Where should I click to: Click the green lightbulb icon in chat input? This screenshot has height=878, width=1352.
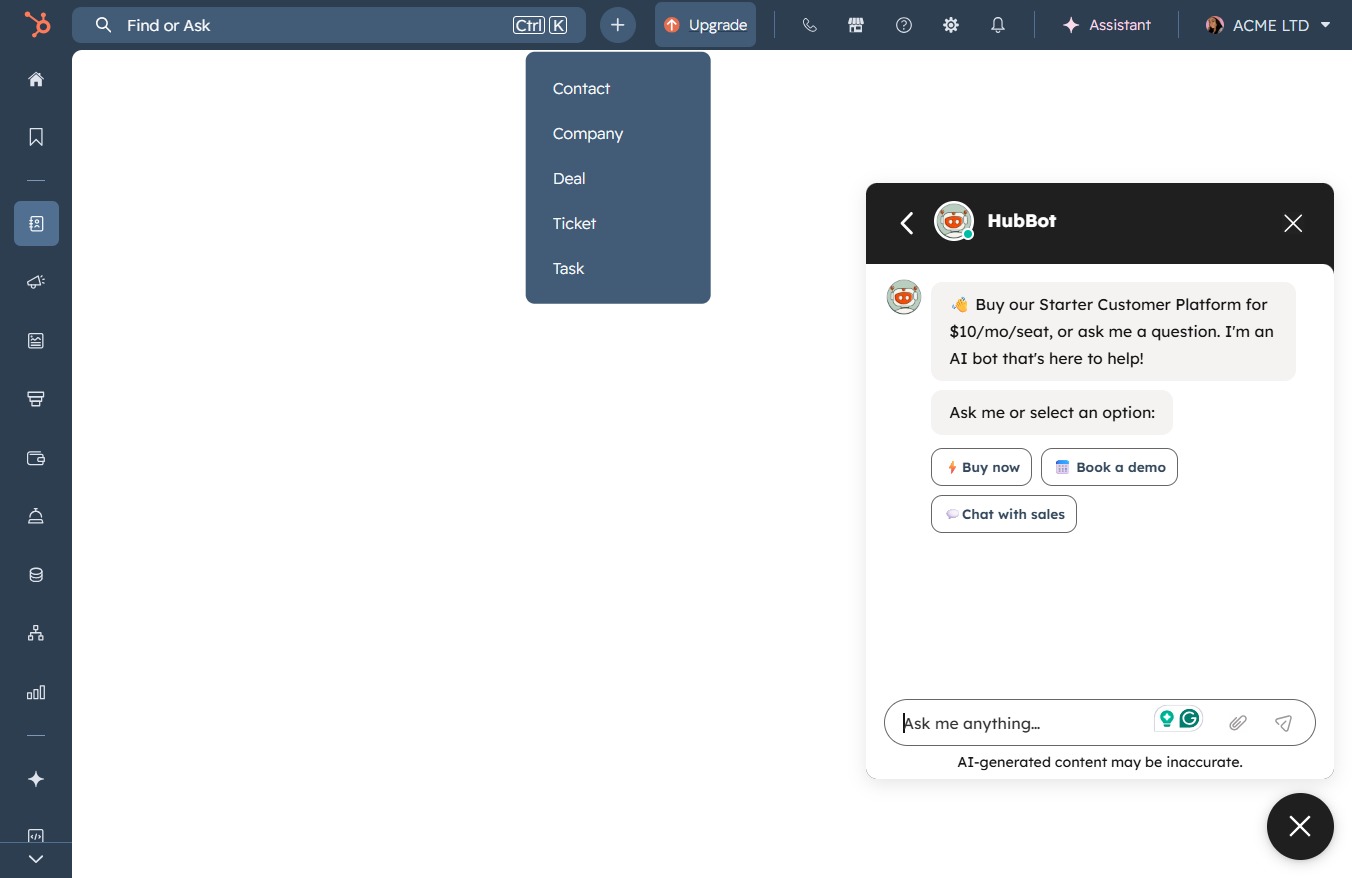pos(1166,718)
